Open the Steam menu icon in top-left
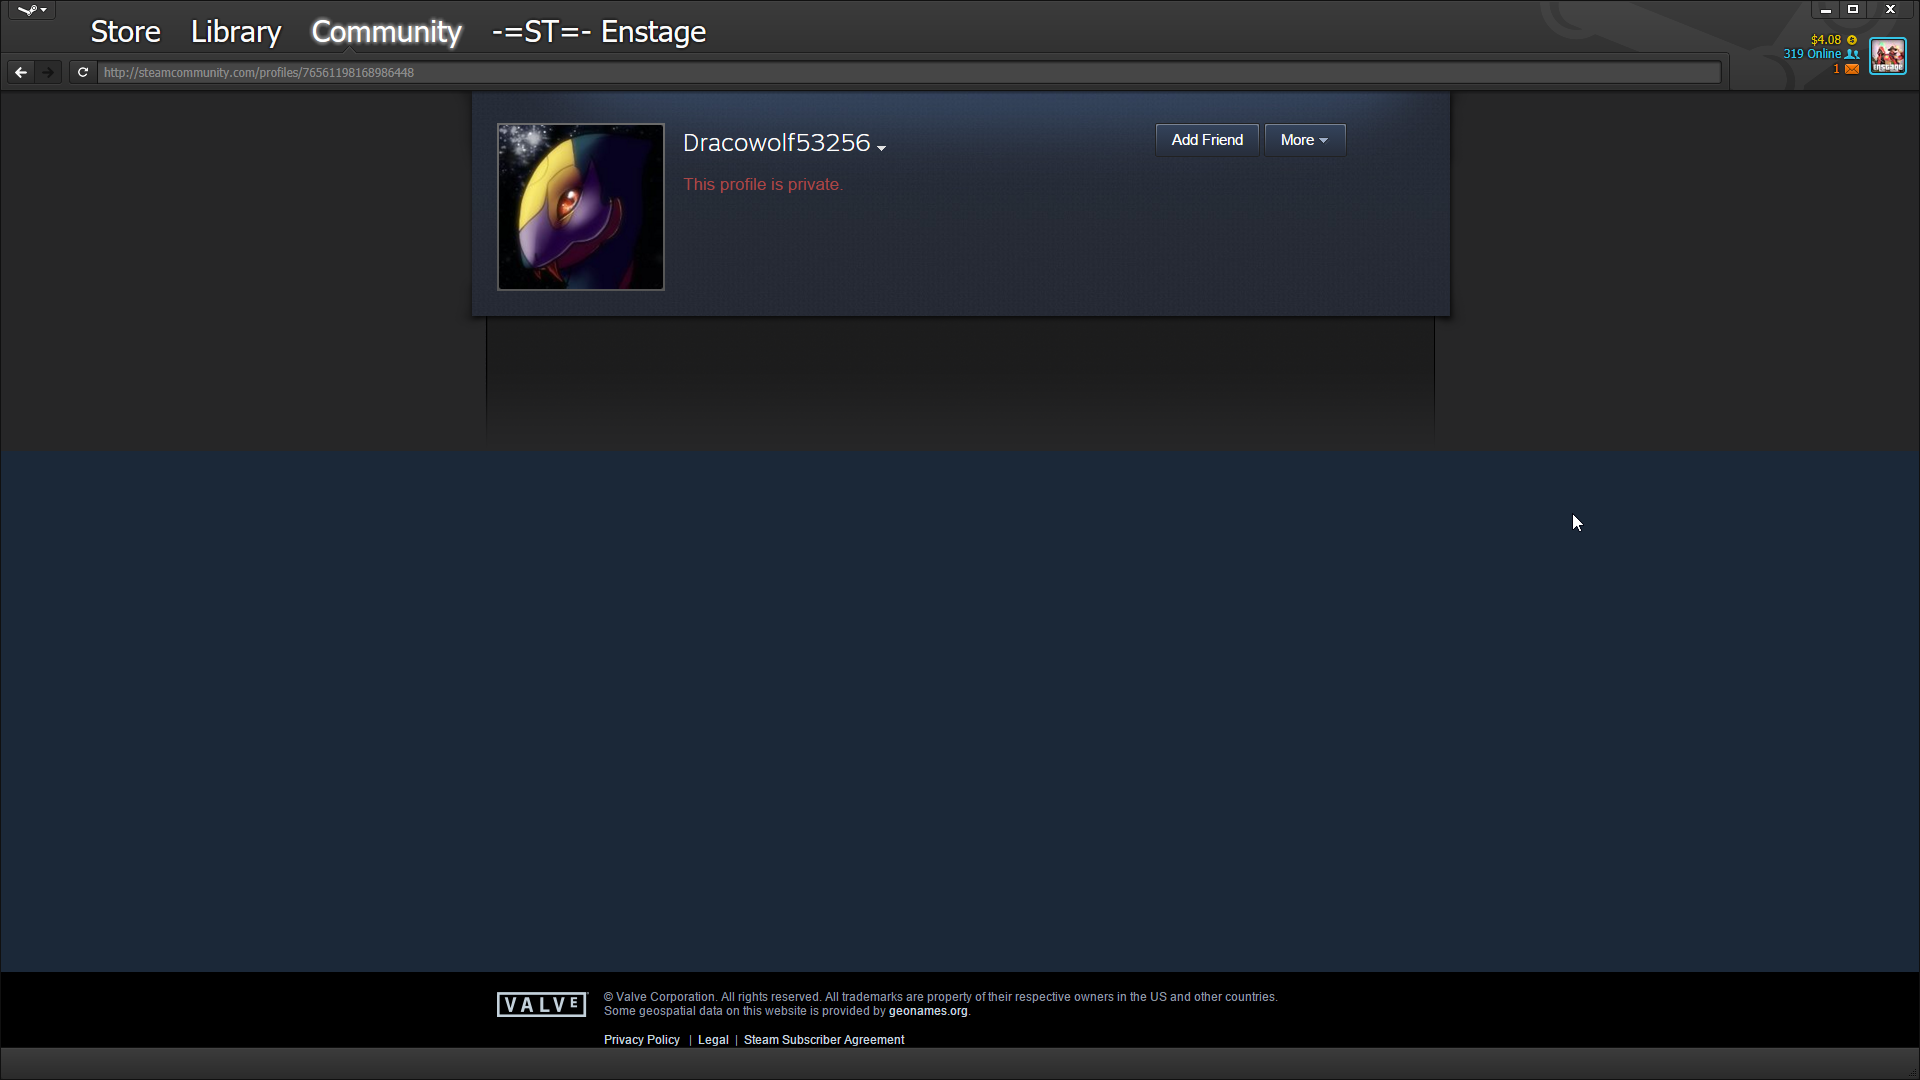This screenshot has height=1080, width=1920. (x=31, y=10)
